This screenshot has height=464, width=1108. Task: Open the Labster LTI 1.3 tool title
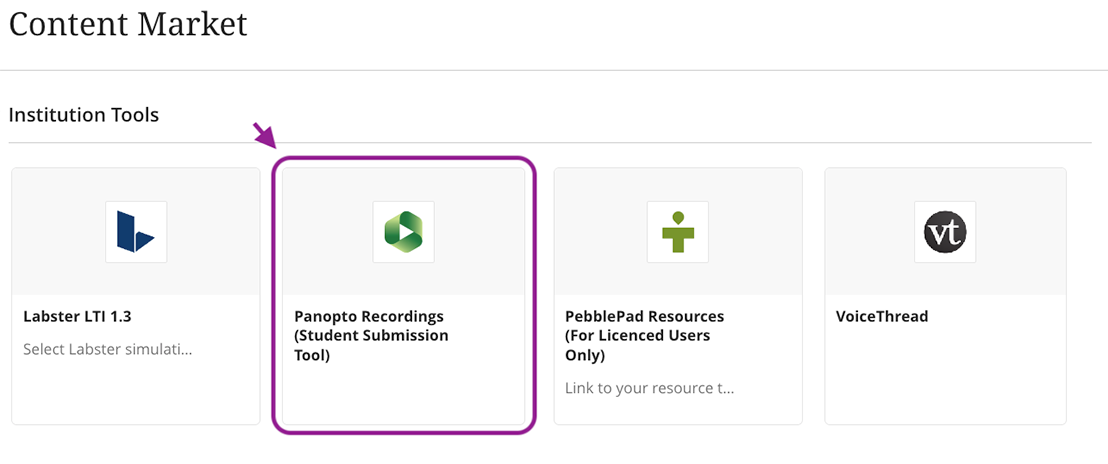(x=77, y=316)
